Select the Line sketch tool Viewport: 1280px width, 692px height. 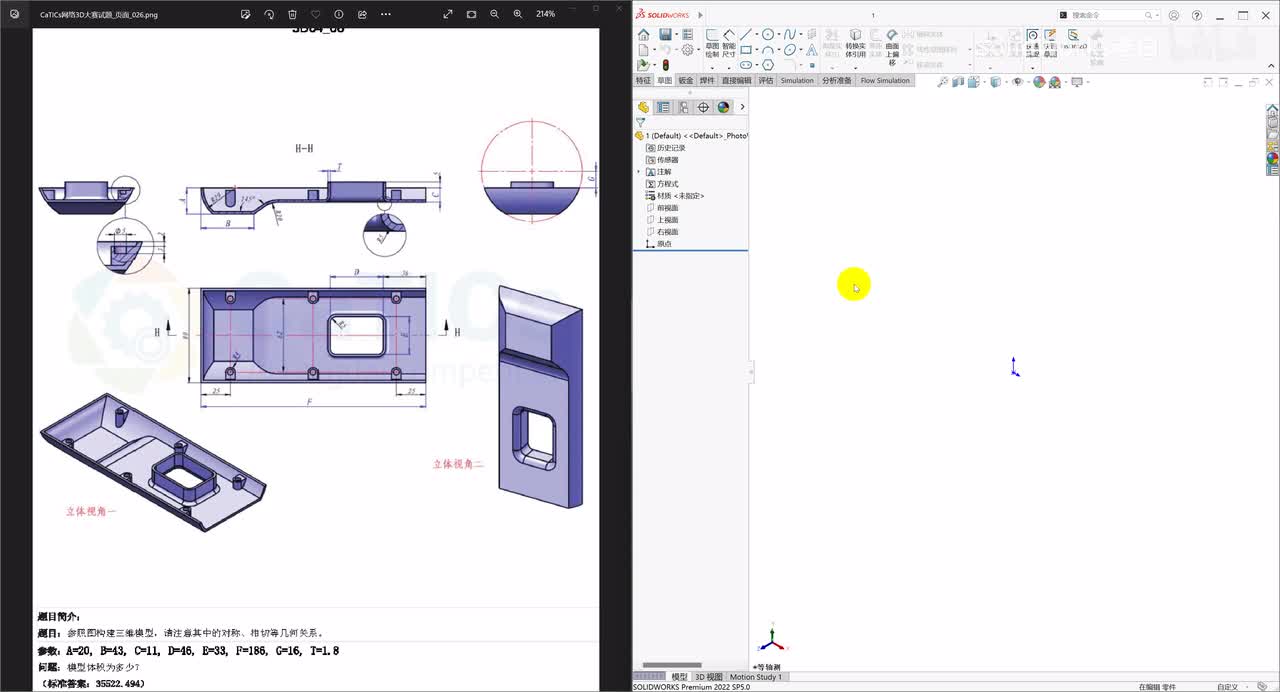pyautogui.click(x=746, y=34)
